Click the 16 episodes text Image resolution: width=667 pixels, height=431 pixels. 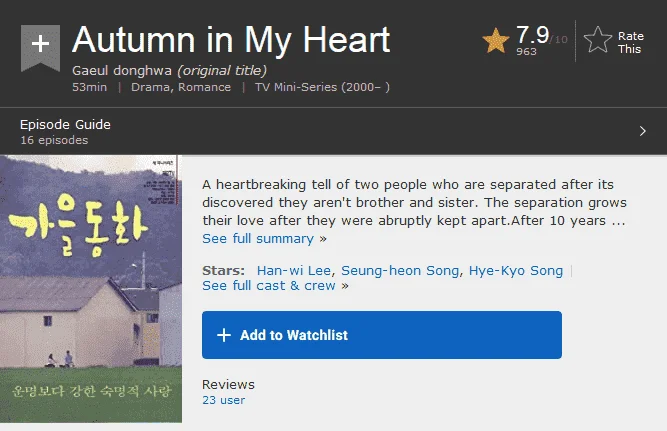coord(54,140)
